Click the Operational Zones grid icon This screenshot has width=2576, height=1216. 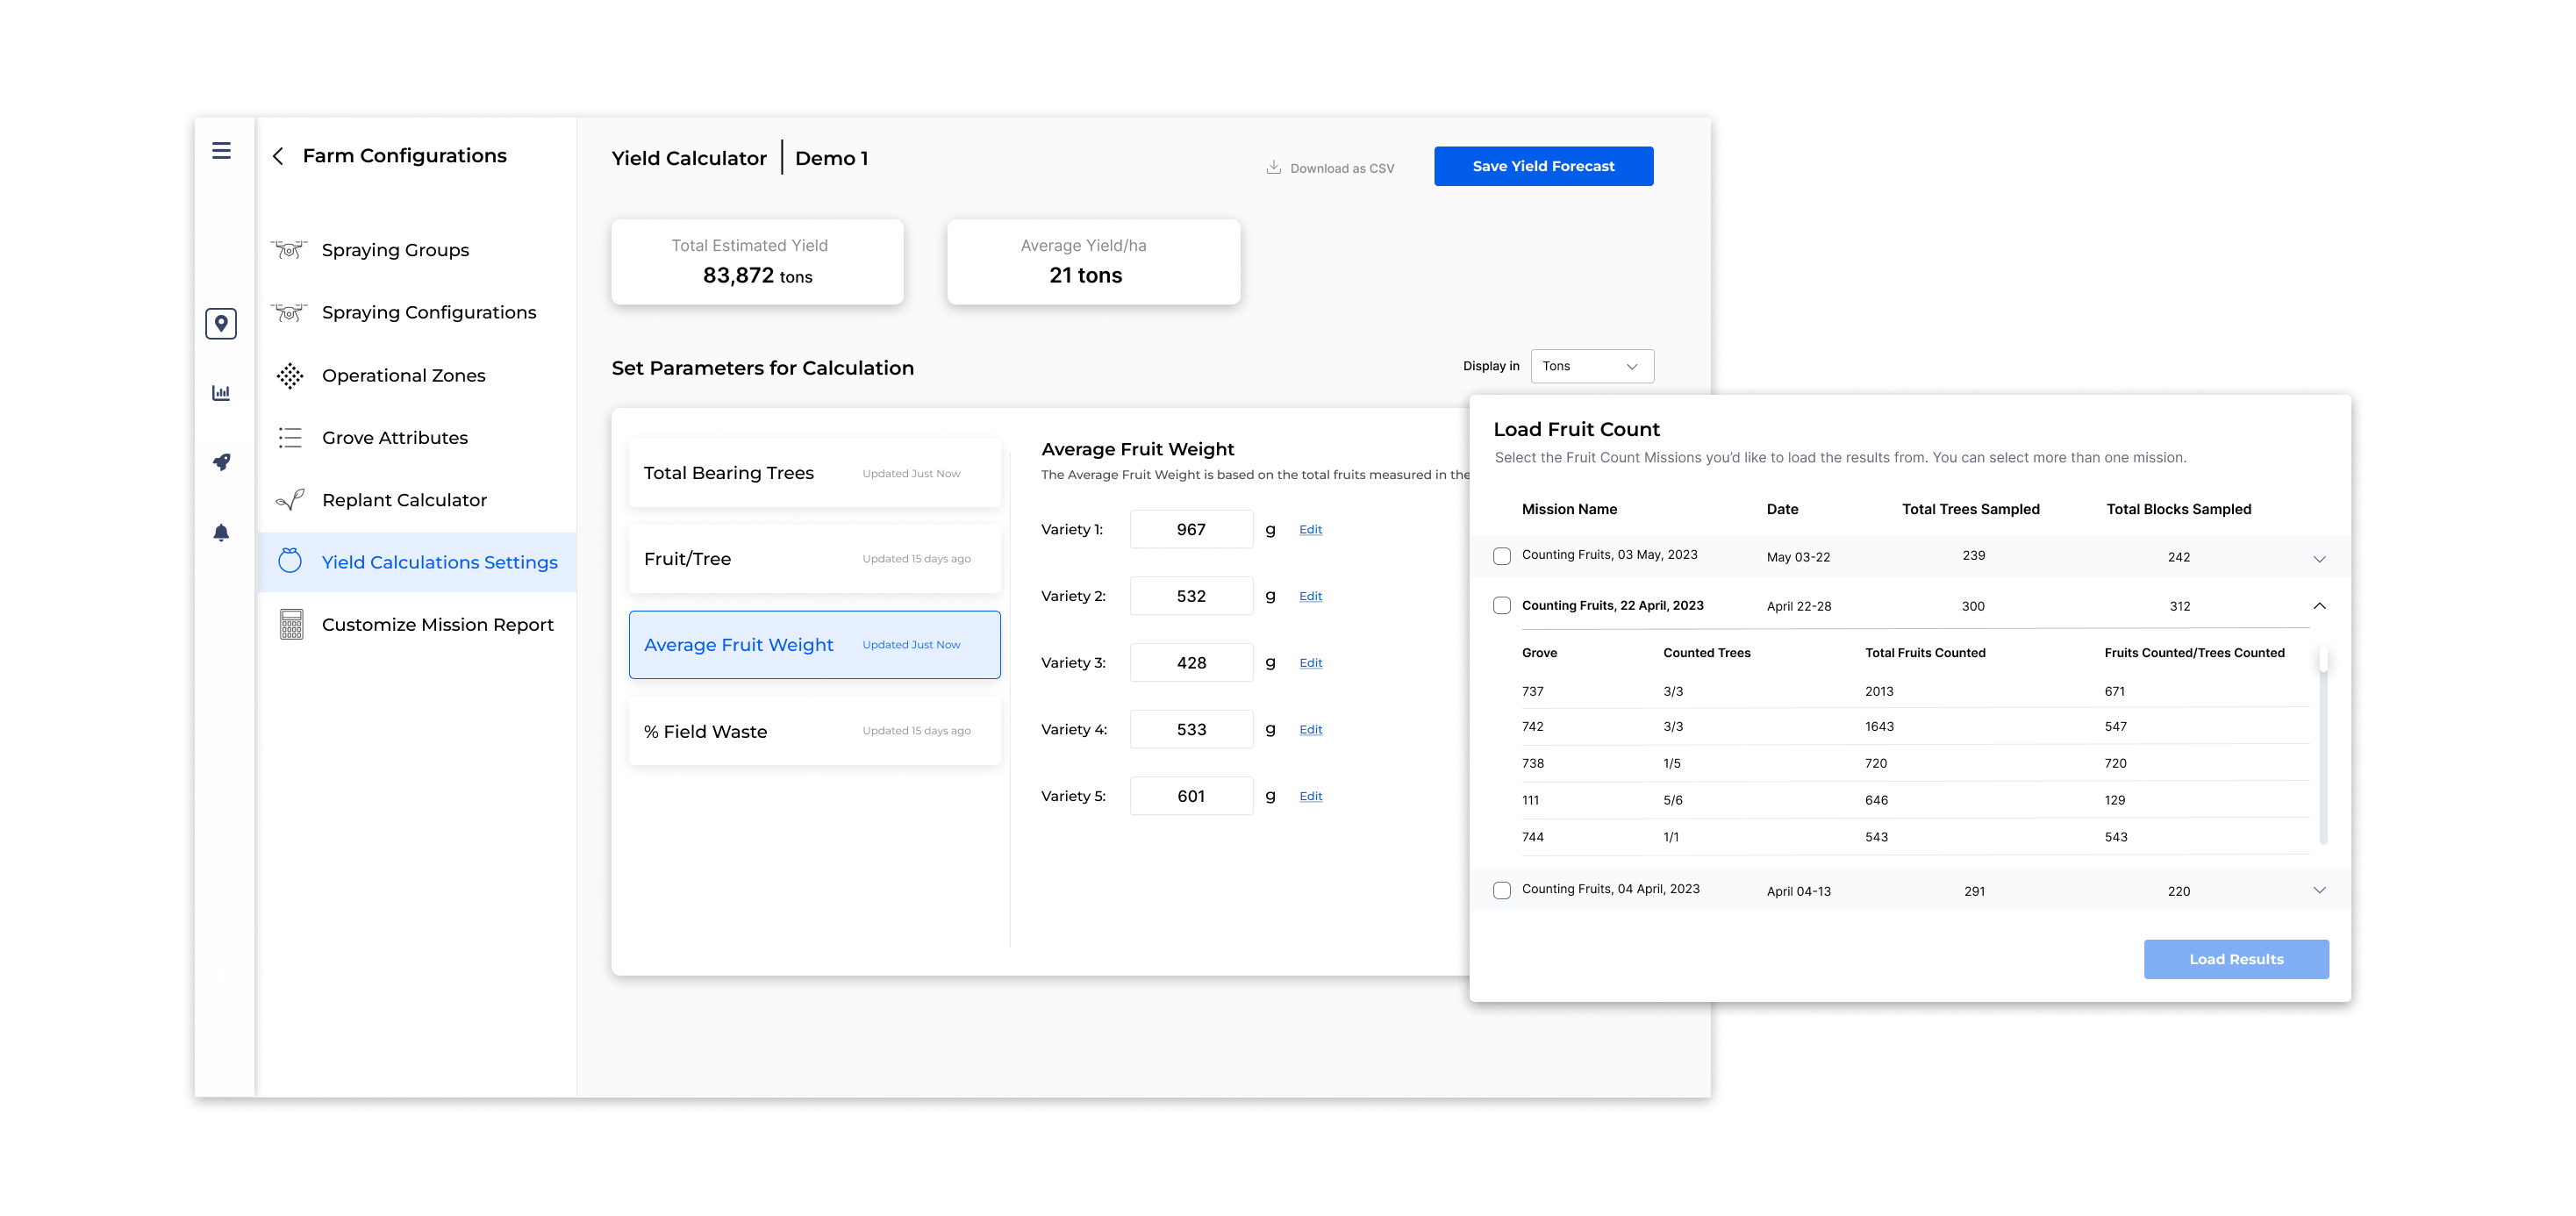[289, 375]
